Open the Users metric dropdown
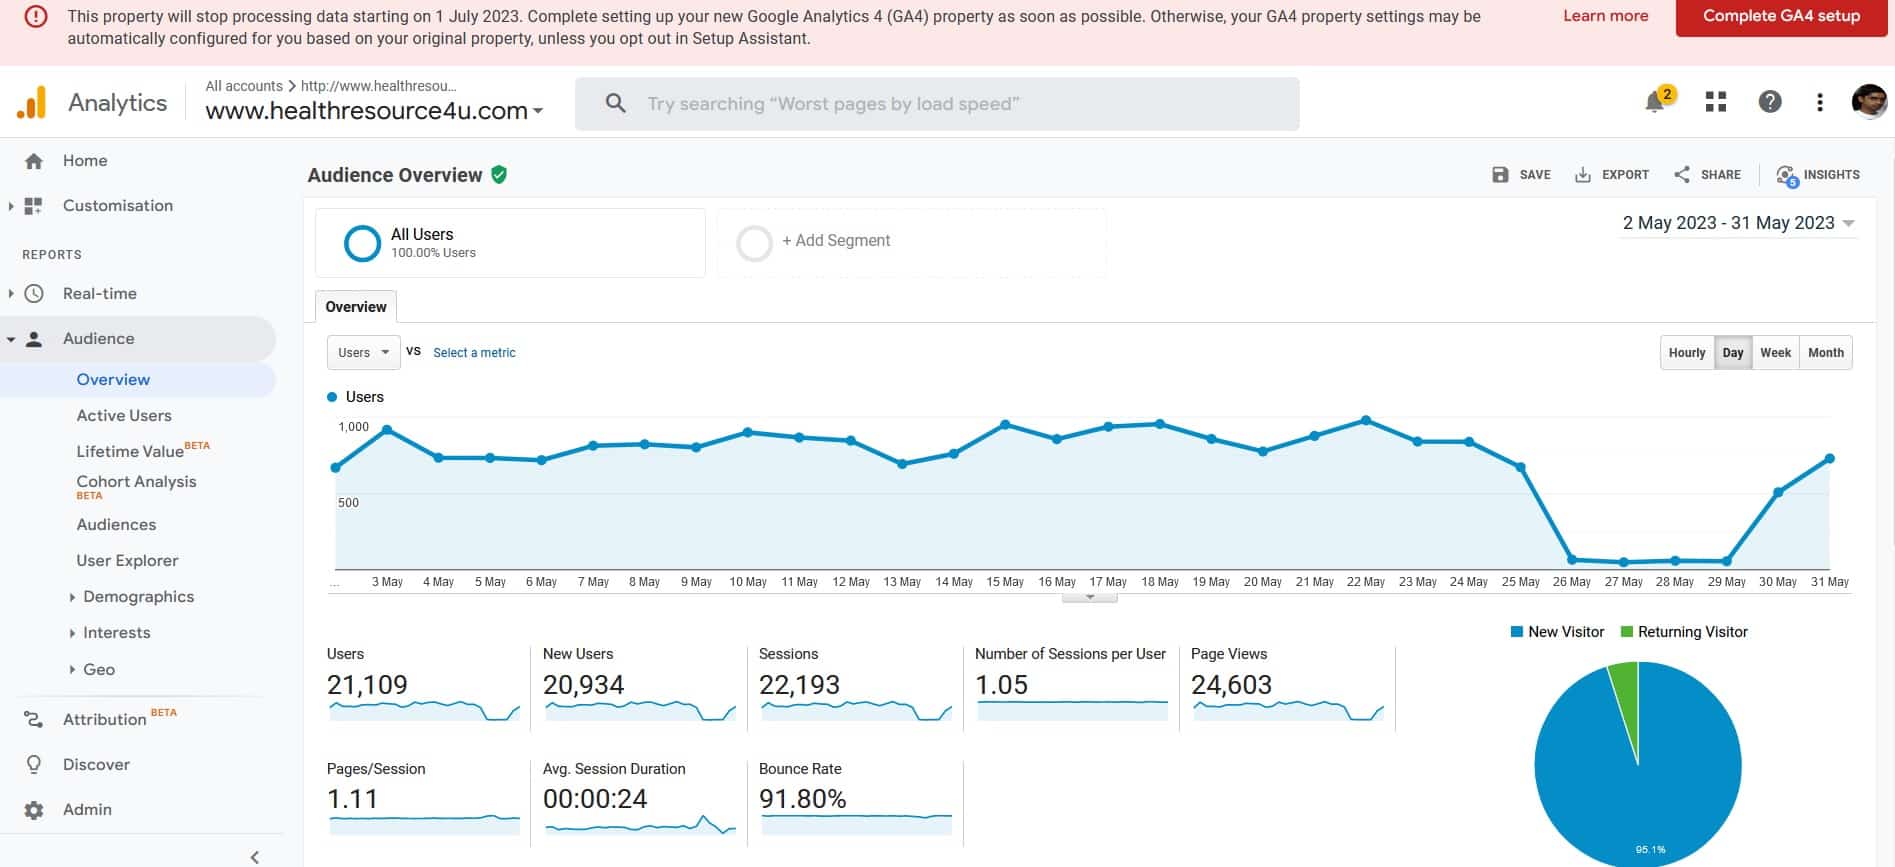This screenshot has width=1895, height=867. click(364, 353)
